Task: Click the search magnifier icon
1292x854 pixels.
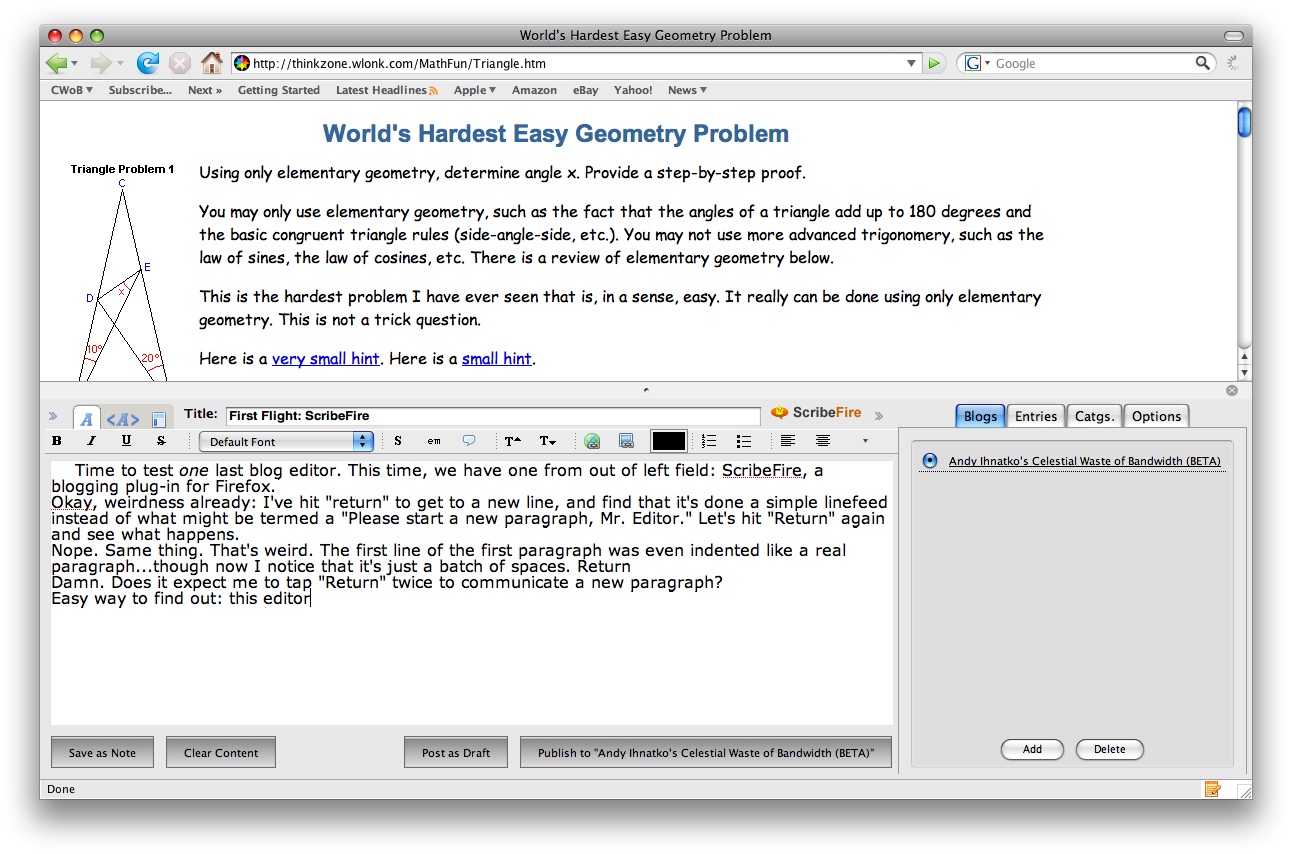Action: 1203,63
